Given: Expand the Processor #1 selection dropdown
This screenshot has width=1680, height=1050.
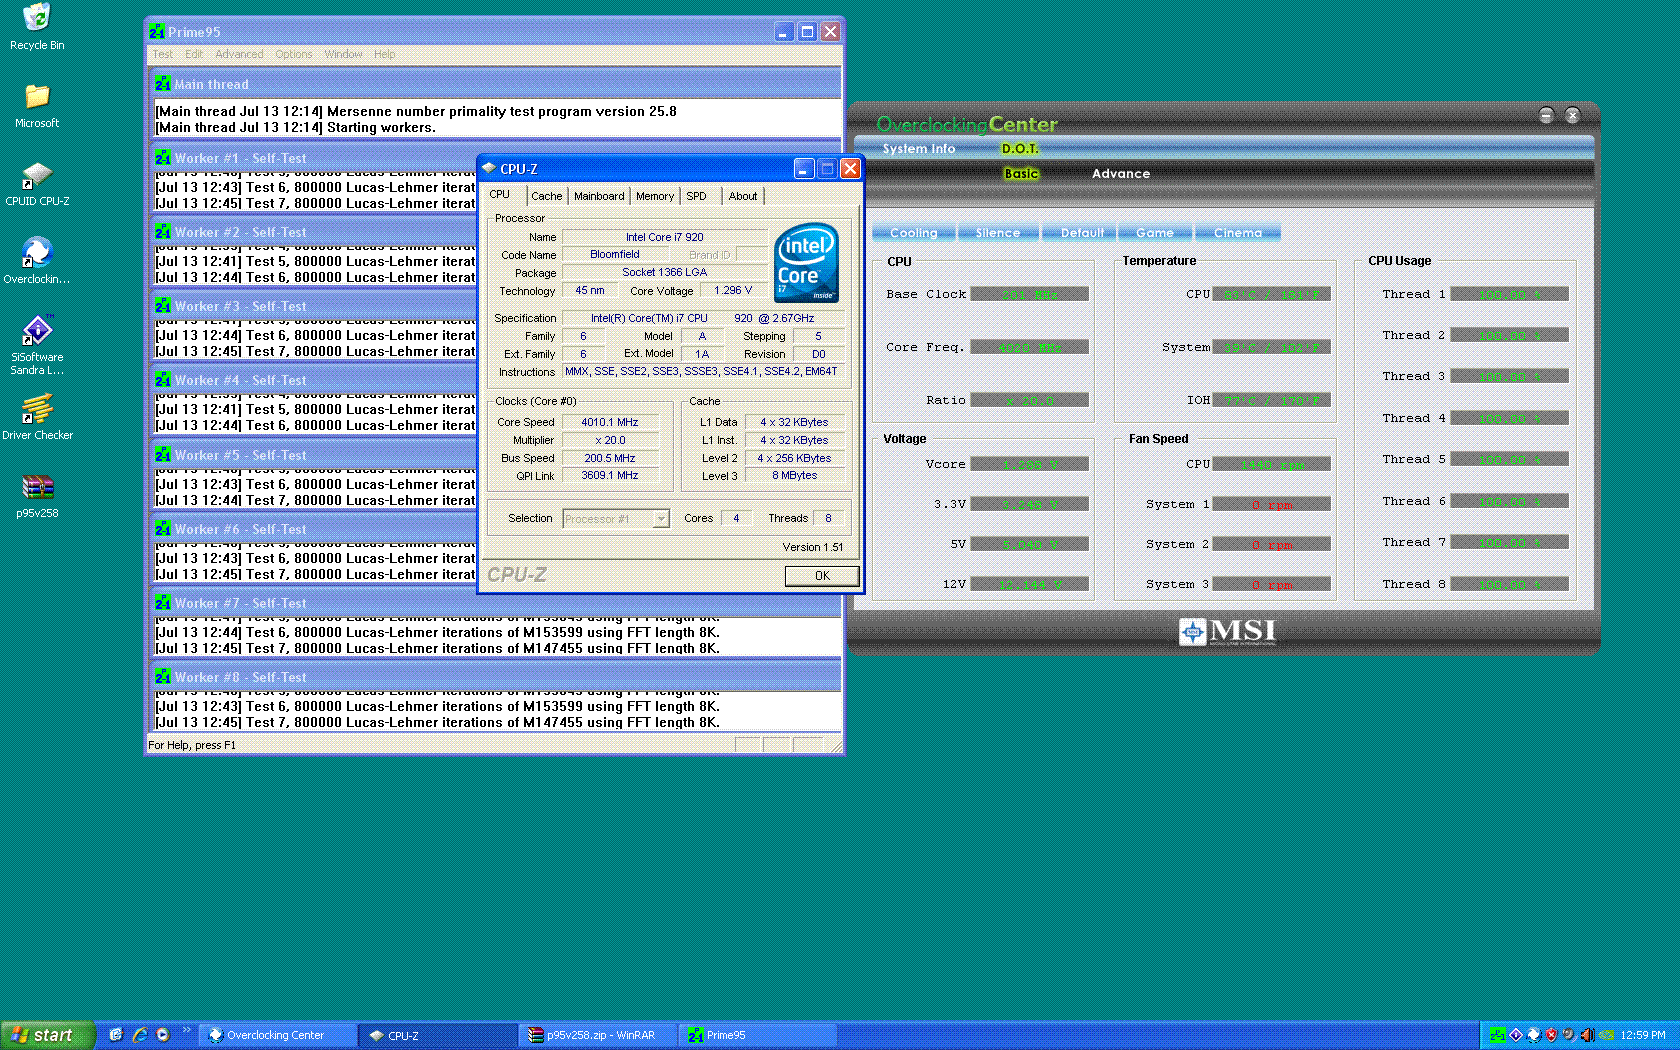Looking at the screenshot, I should tap(660, 518).
